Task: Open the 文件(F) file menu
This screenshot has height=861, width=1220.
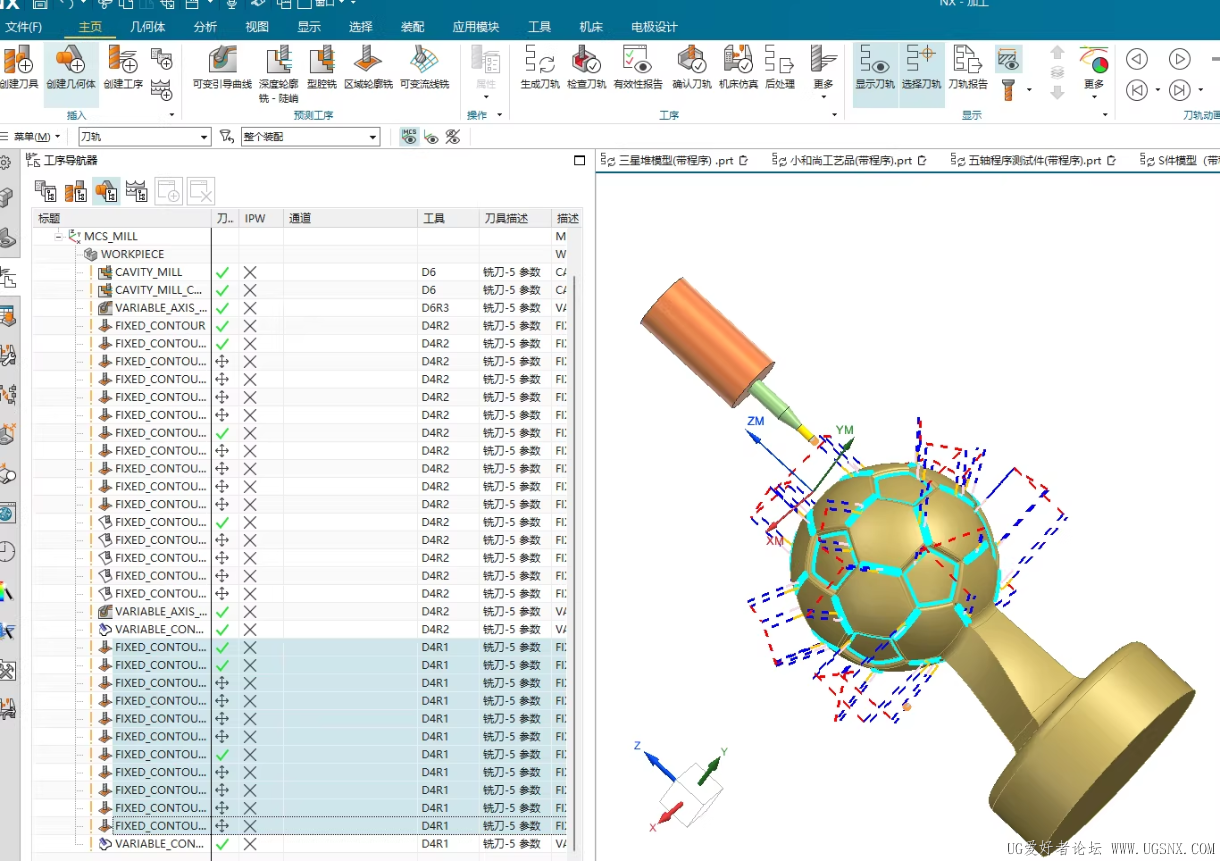Action: 24,27
